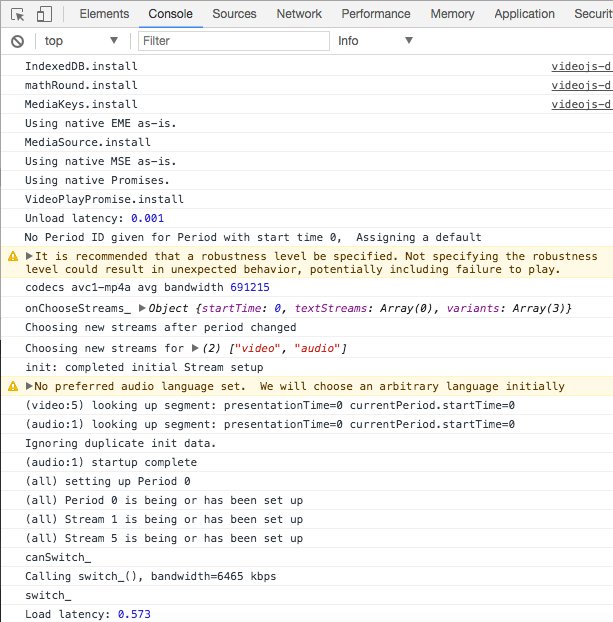Go to the Application tab

point(525,14)
